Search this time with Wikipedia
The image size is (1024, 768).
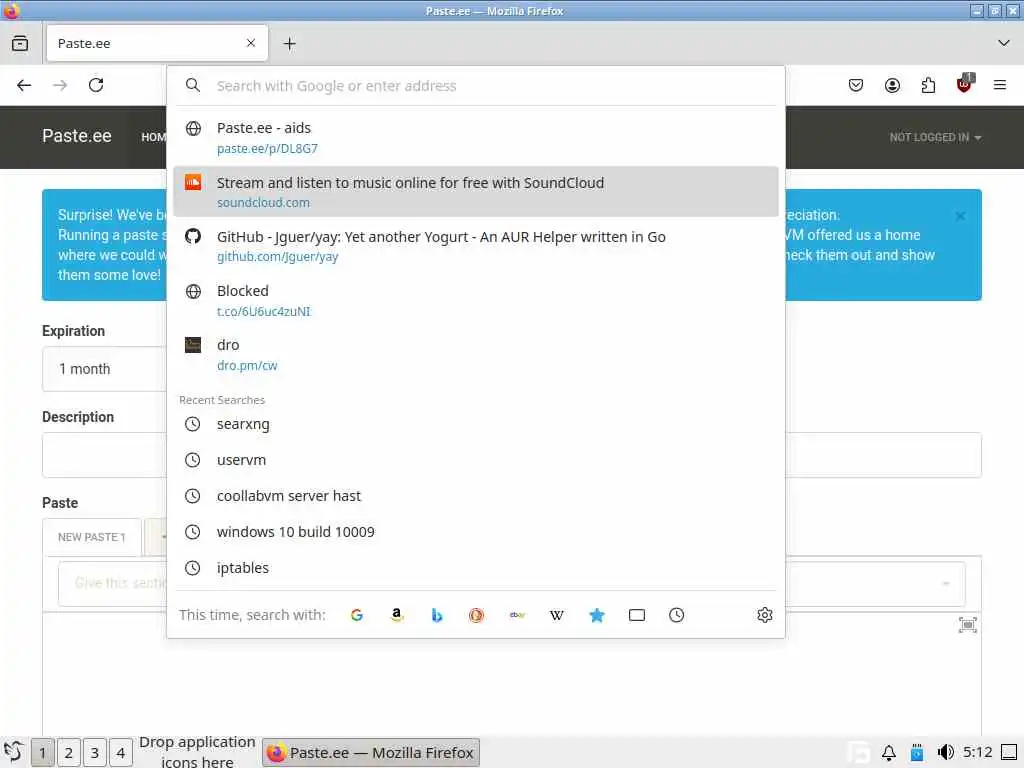(556, 615)
